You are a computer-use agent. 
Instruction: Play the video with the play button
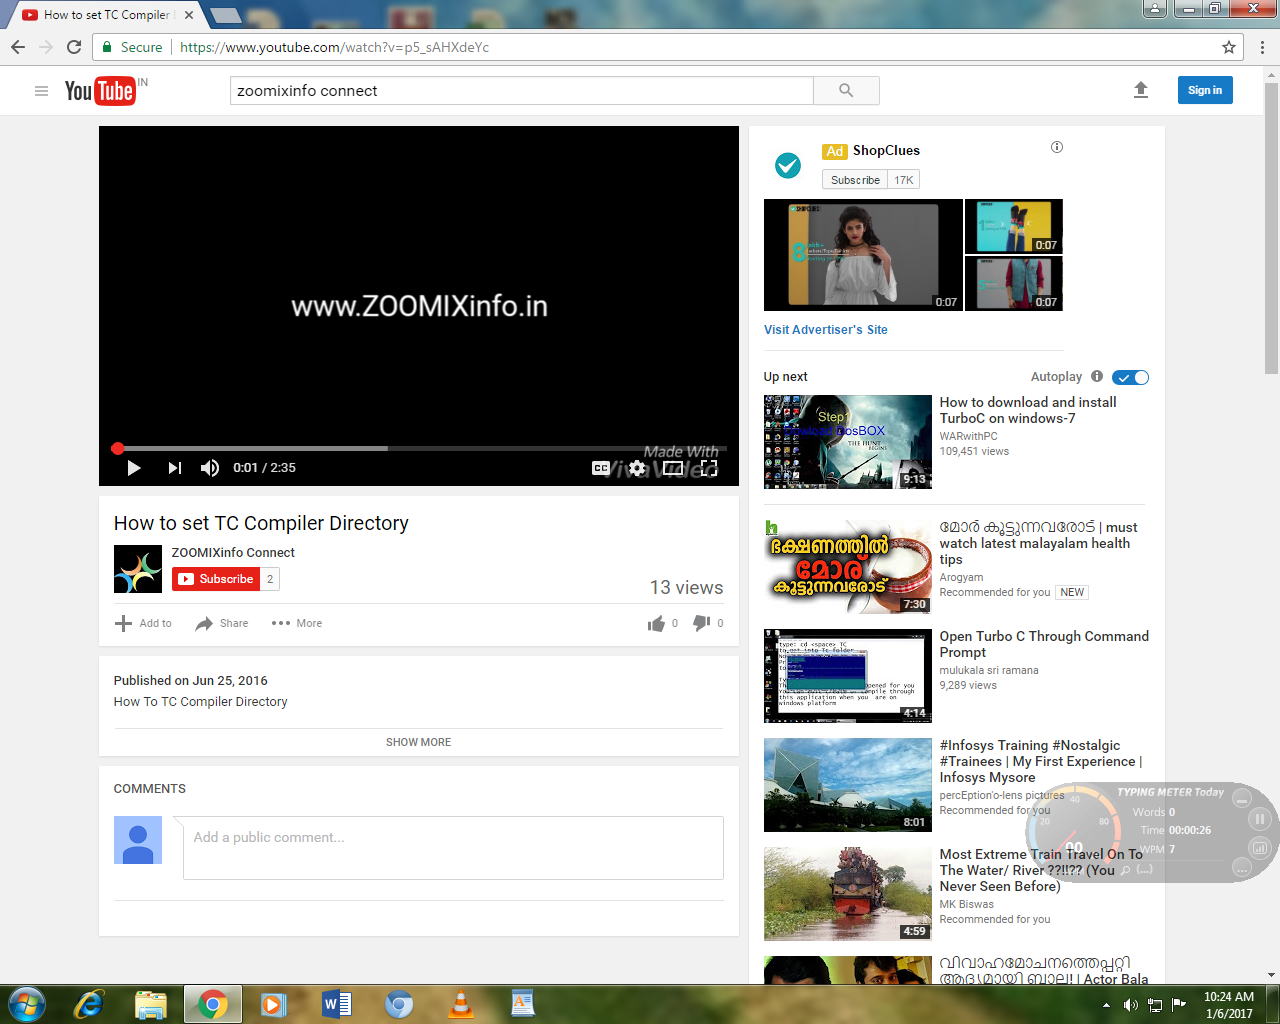coord(134,468)
